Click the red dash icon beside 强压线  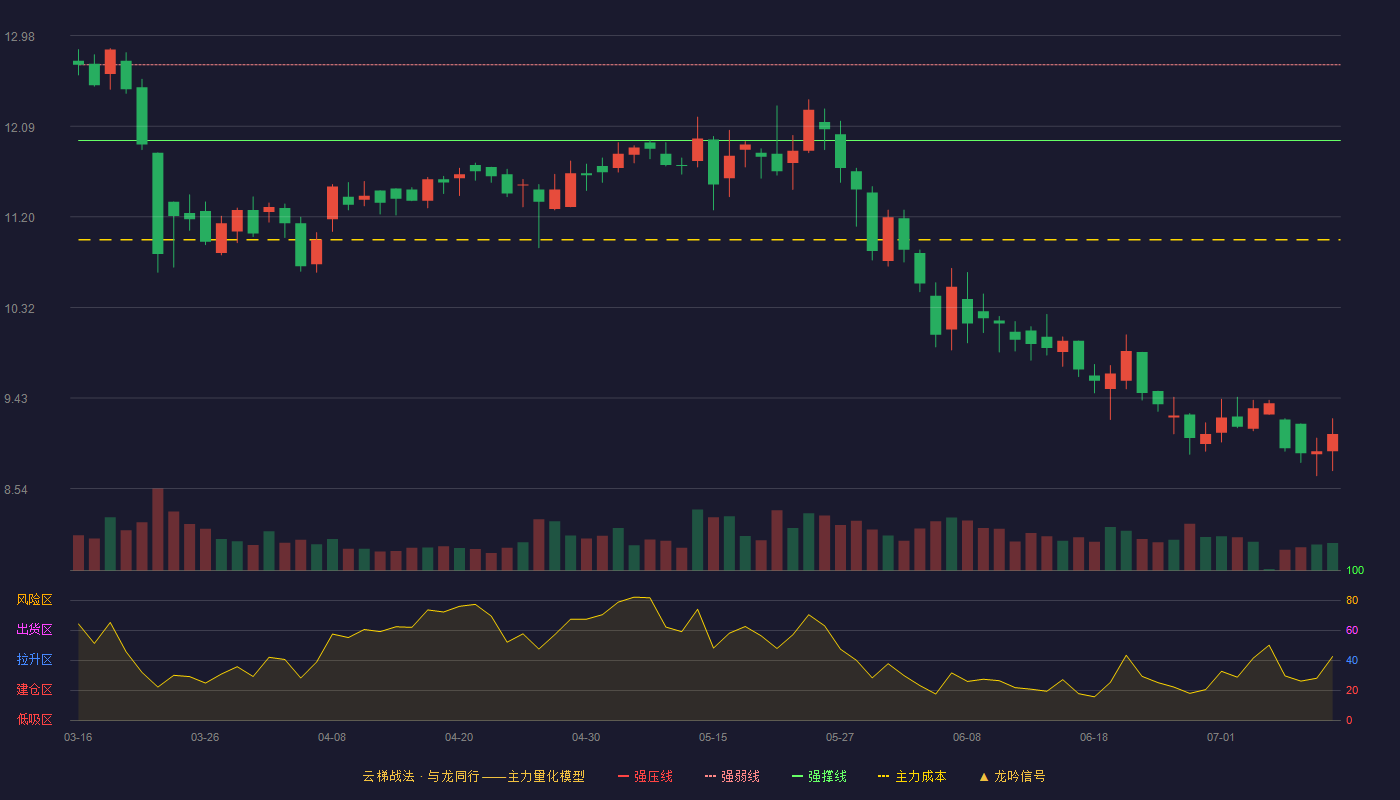624,776
